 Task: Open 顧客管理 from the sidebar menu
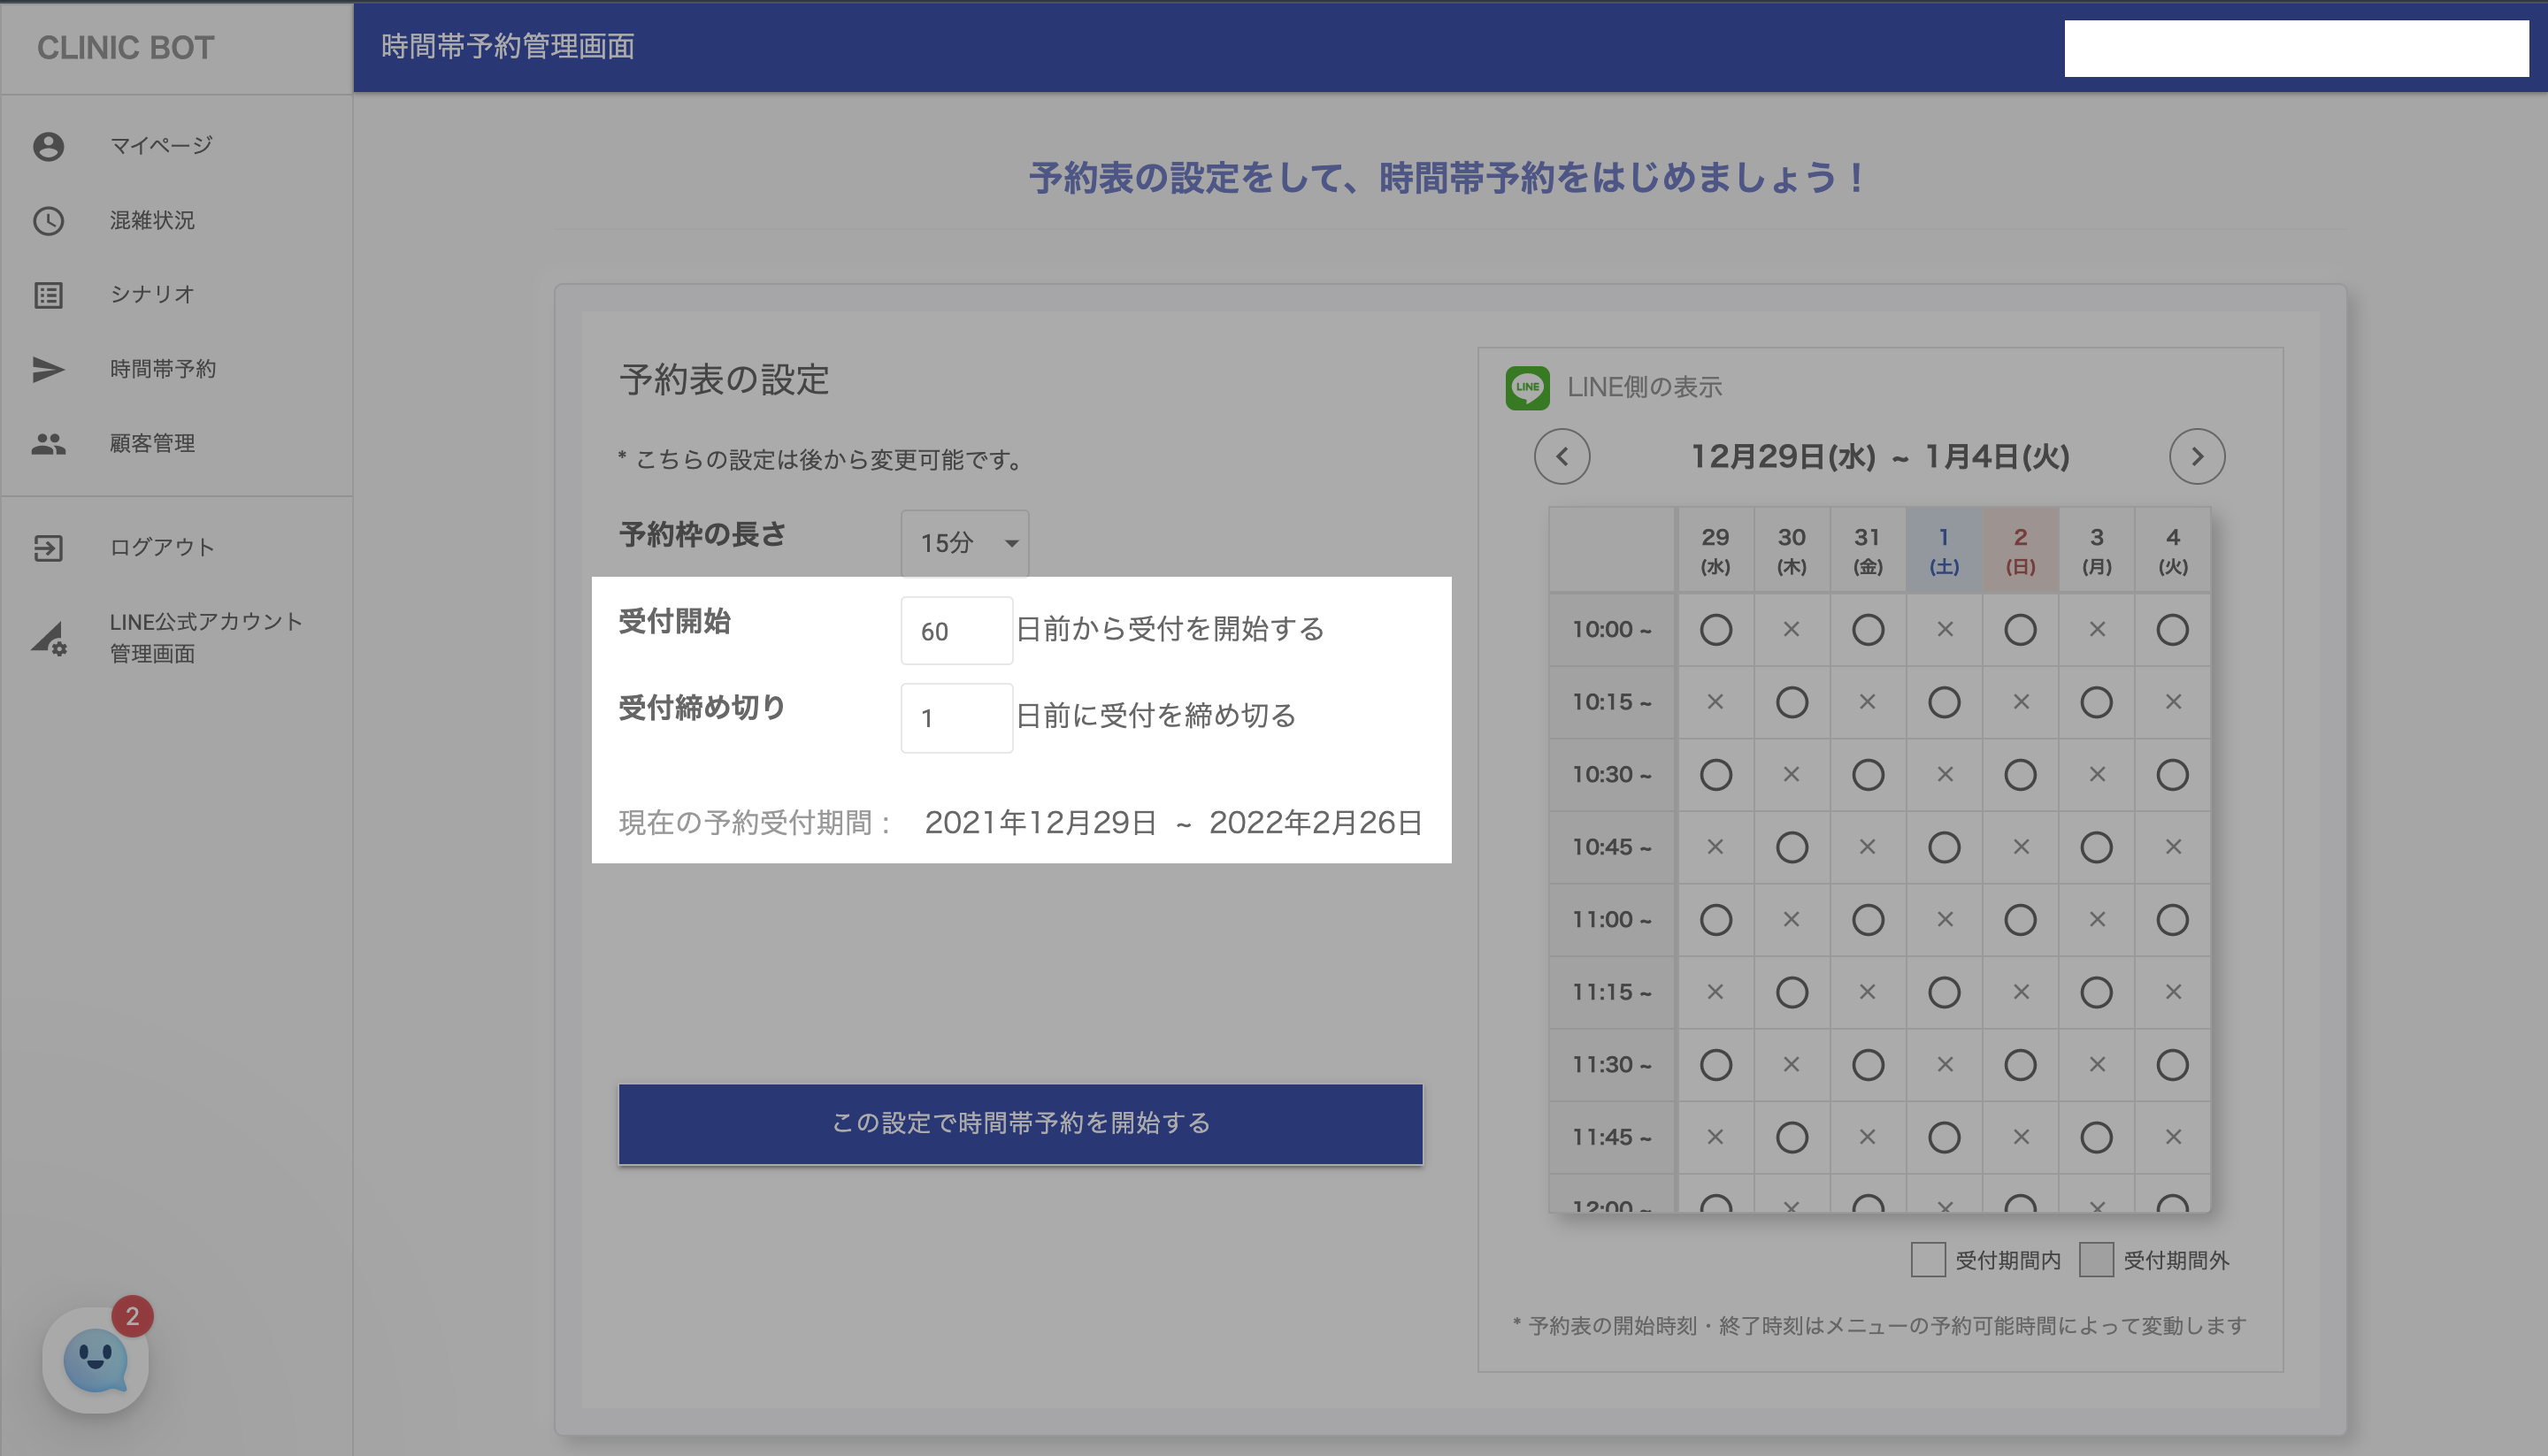tap(152, 443)
